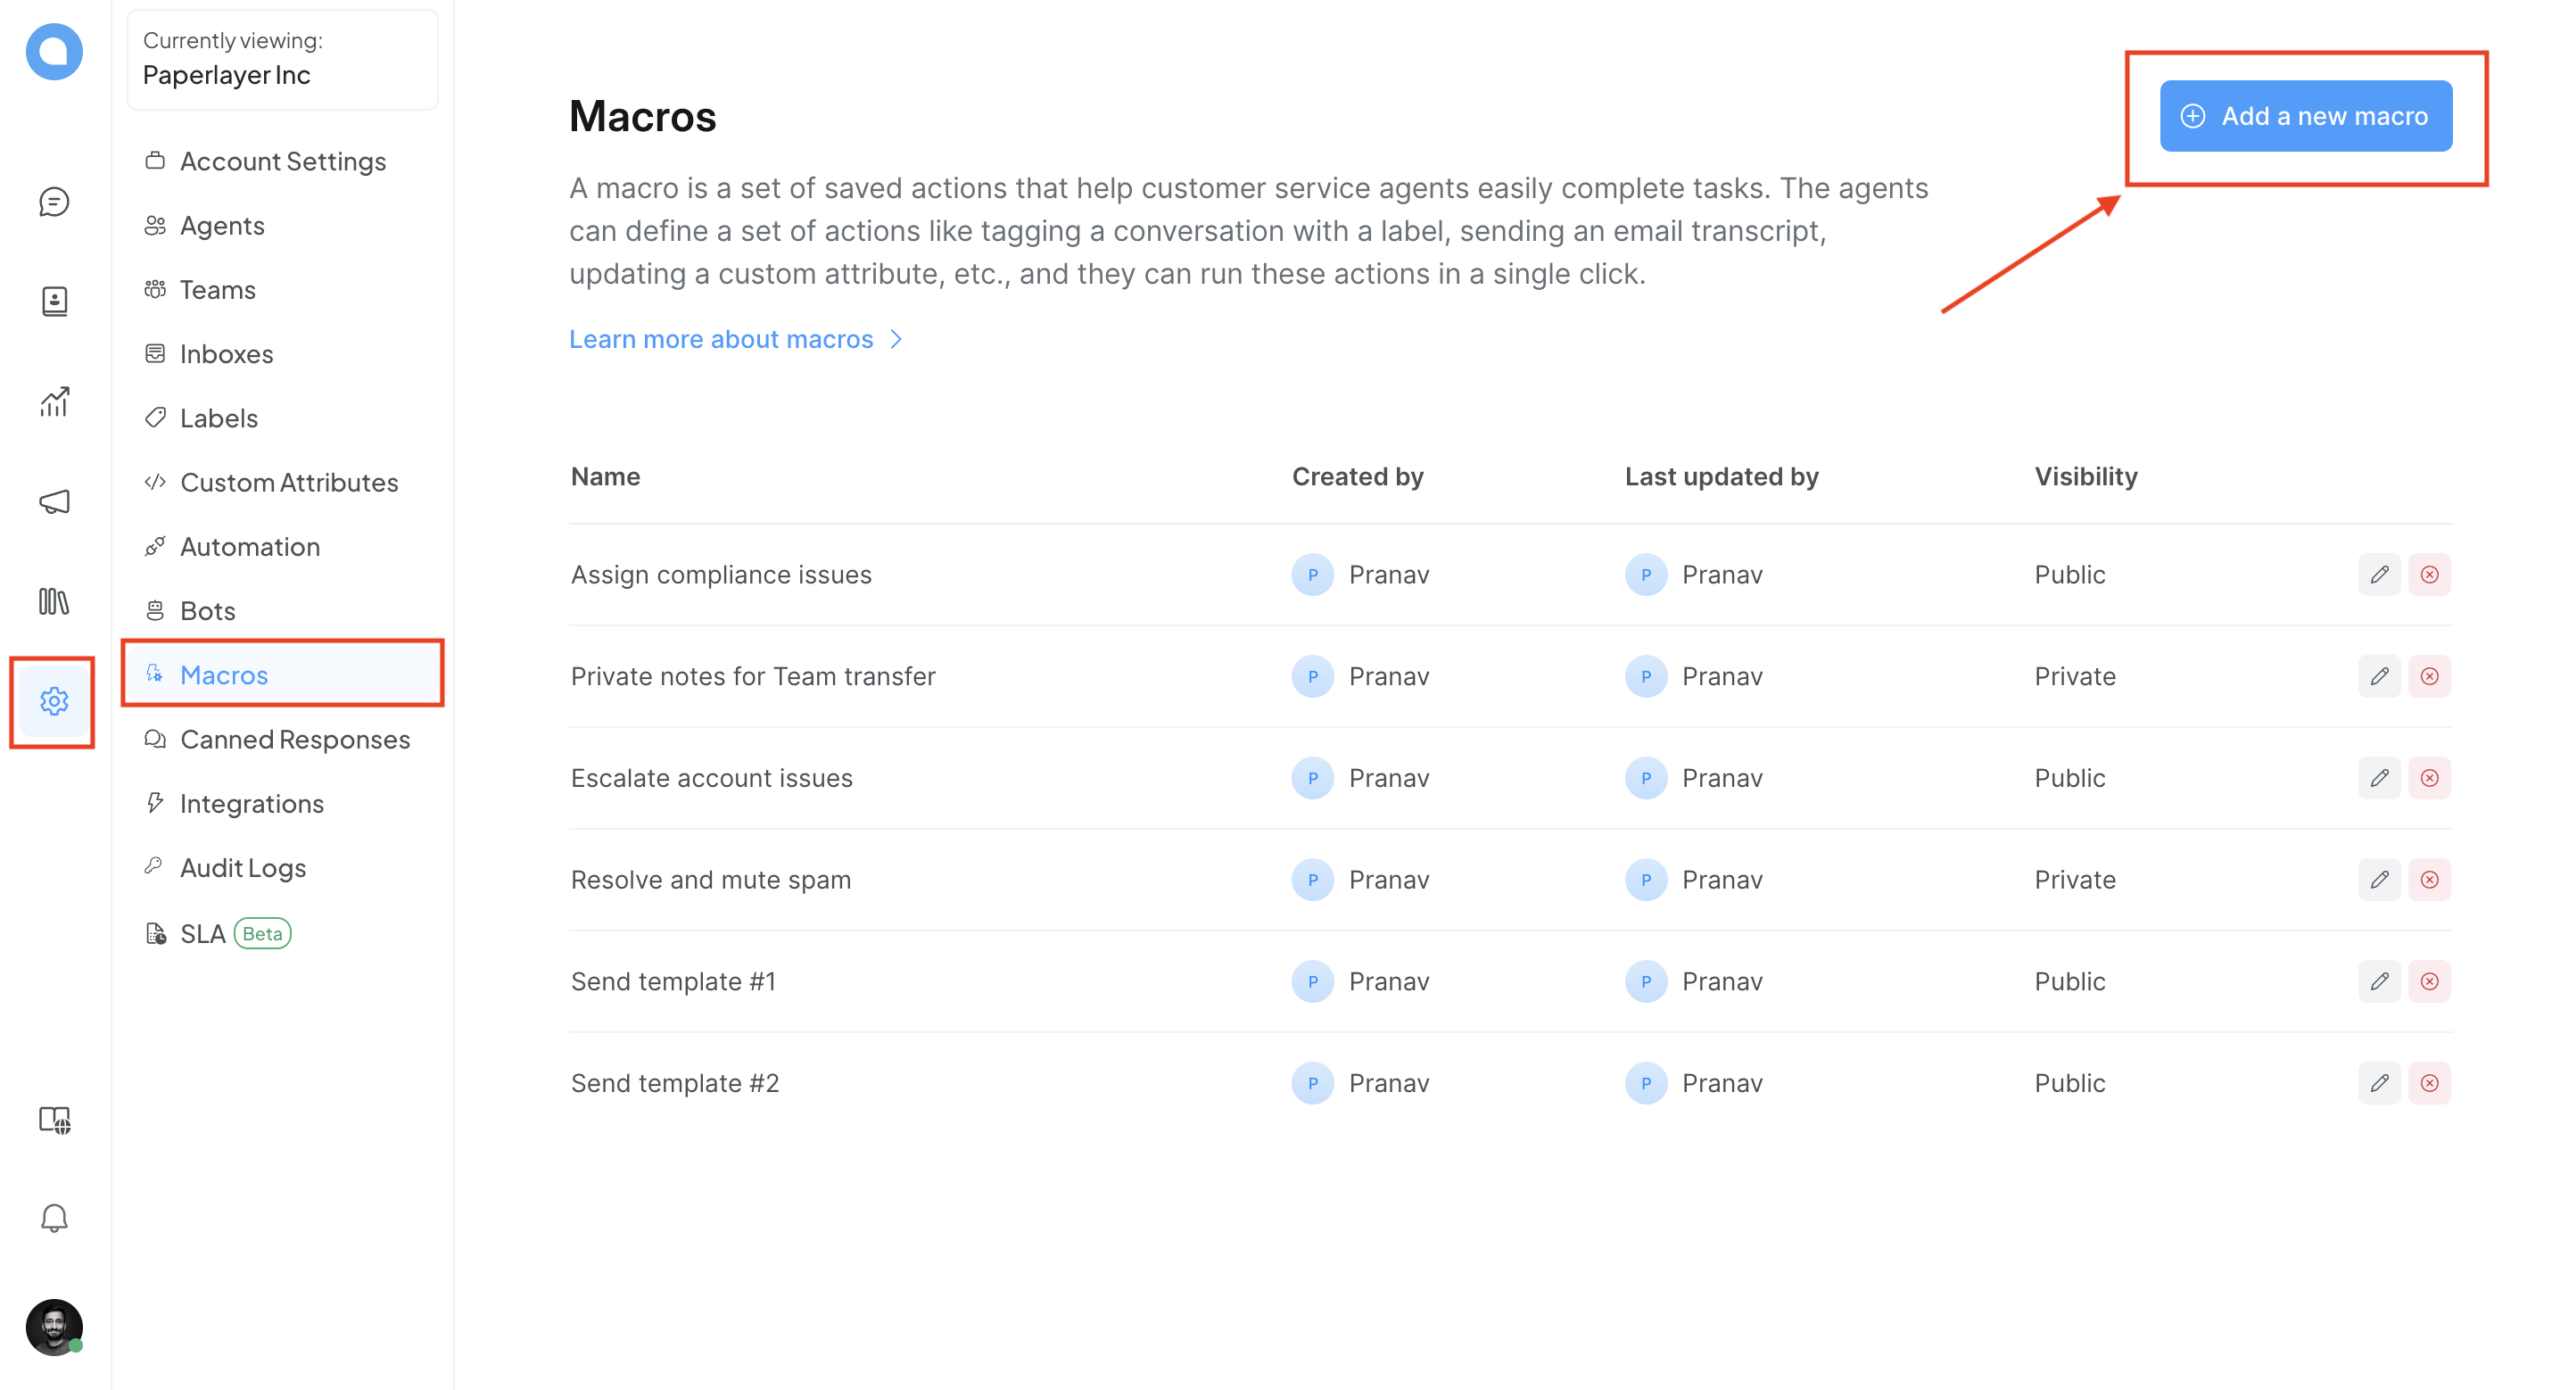Image resolution: width=2560 pixels, height=1390 pixels.
Task: Click delete icon for Send template #2
Action: [x=2432, y=1084]
